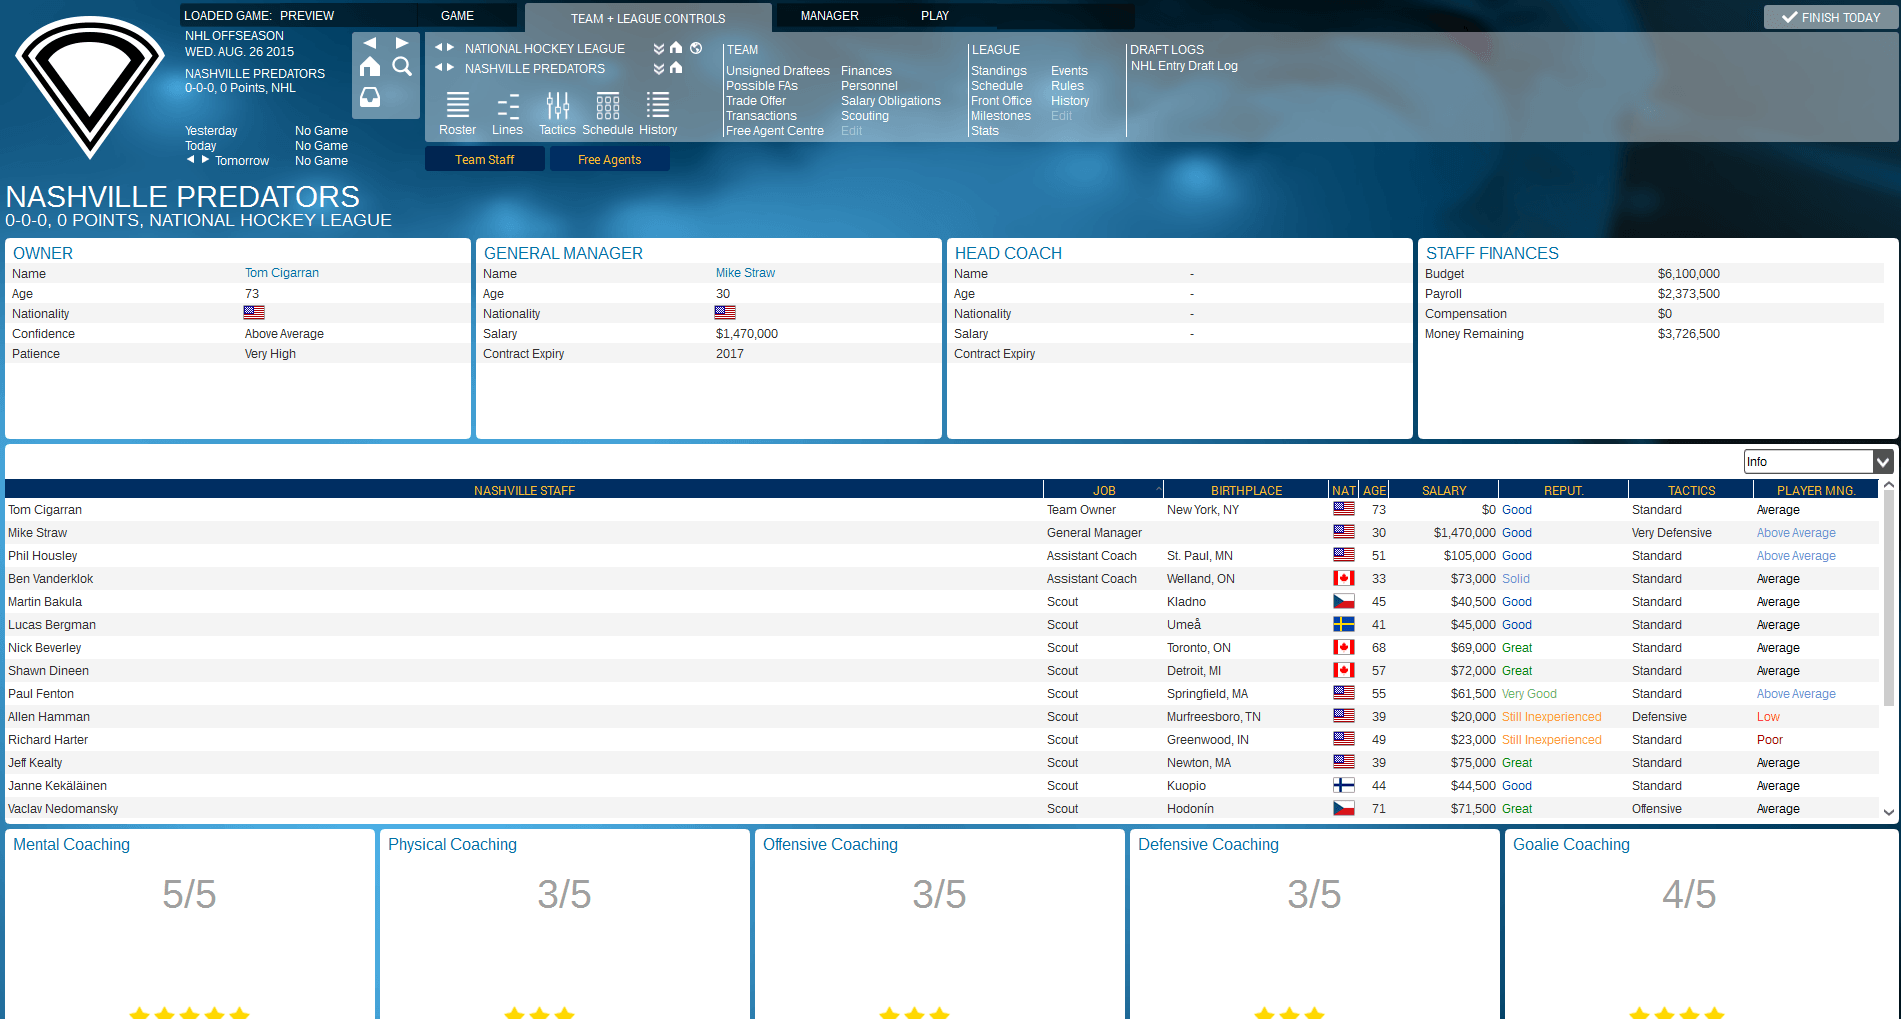Click the staff list scroll down arrow
Screen dimensions: 1901x1019
pyautogui.click(x=1889, y=812)
